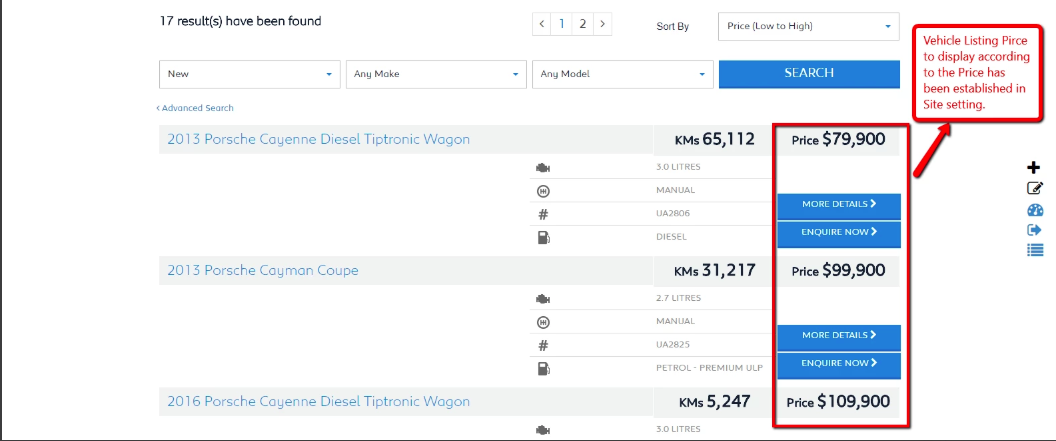Viewport: 1056px width, 441px height.
Task: Select the stock number UA2806
Action: point(673,213)
